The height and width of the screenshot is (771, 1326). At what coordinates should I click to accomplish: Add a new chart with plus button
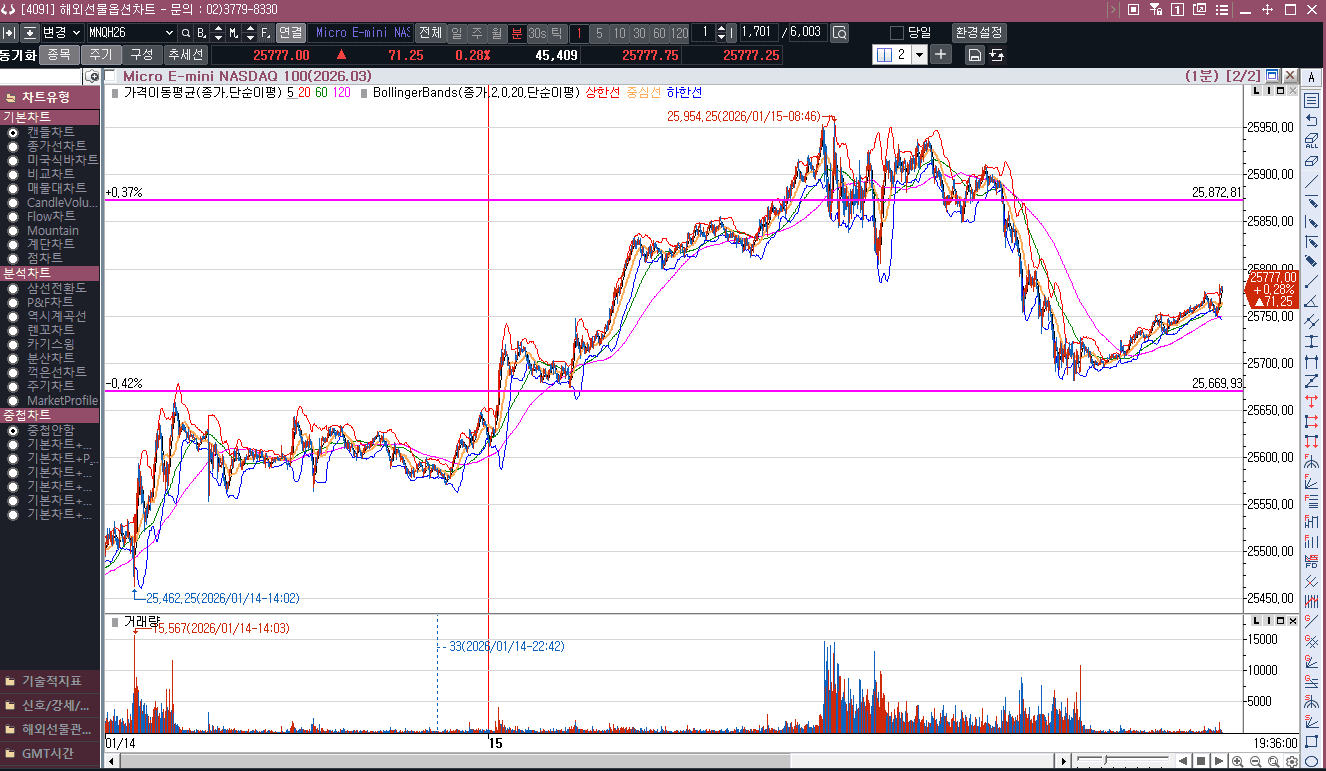(940, 54)
